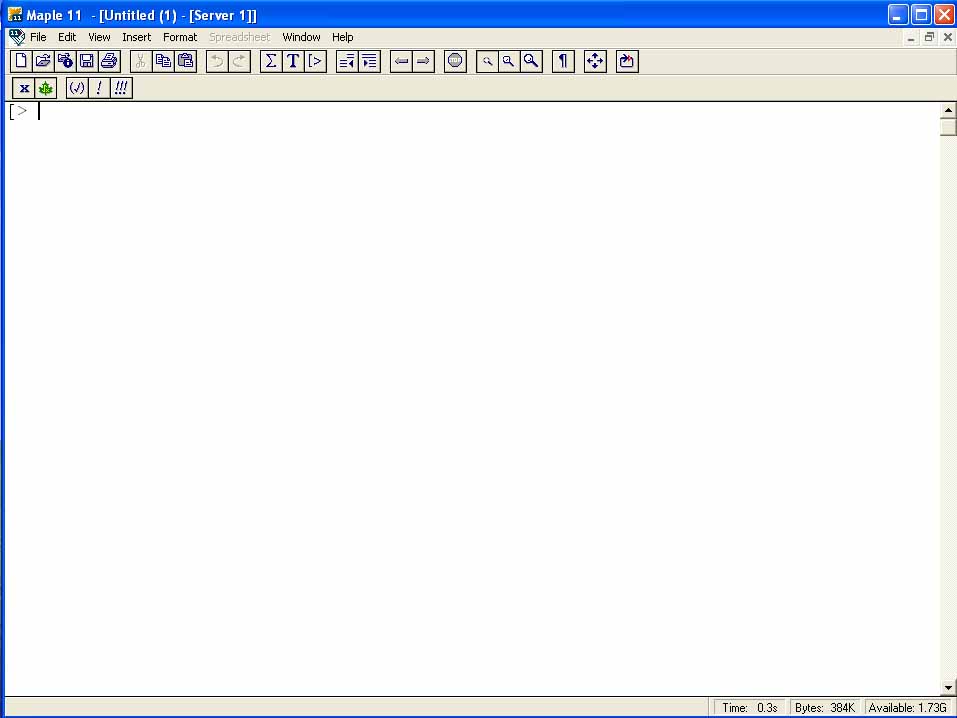This screenshot has height=718, width=957.
Task: Open the Help menu
Action: coord(342,37)
